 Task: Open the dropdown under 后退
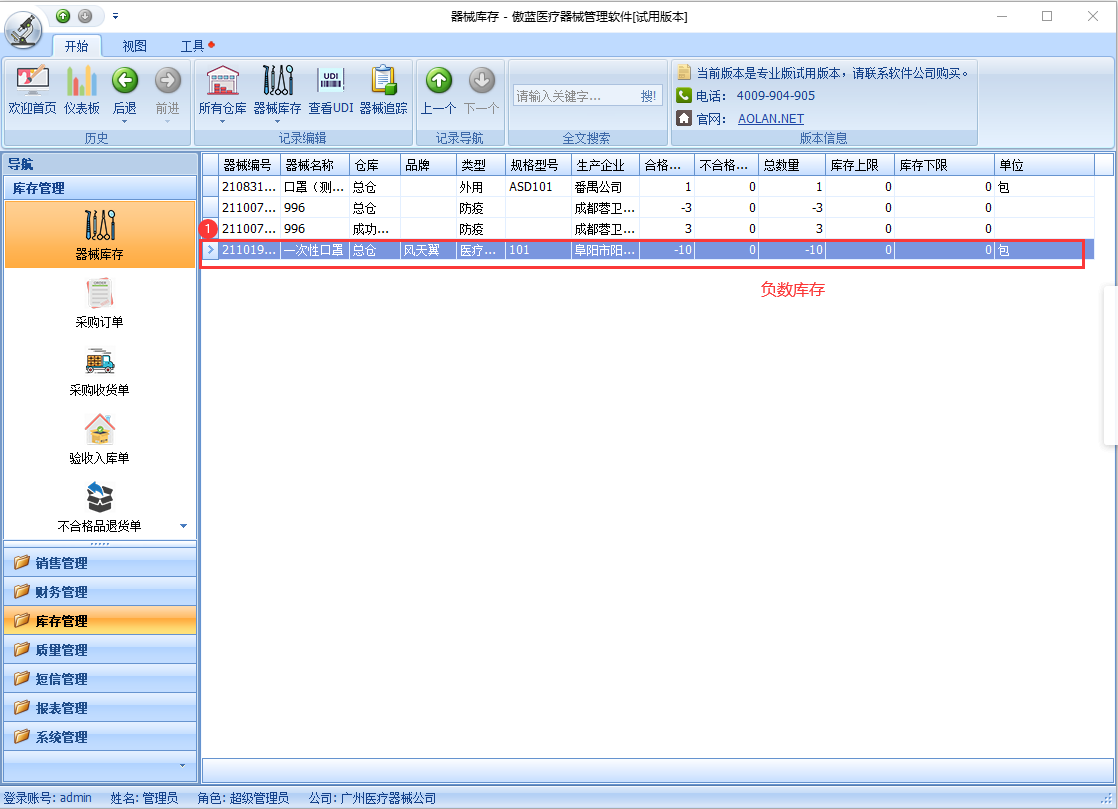125,122
